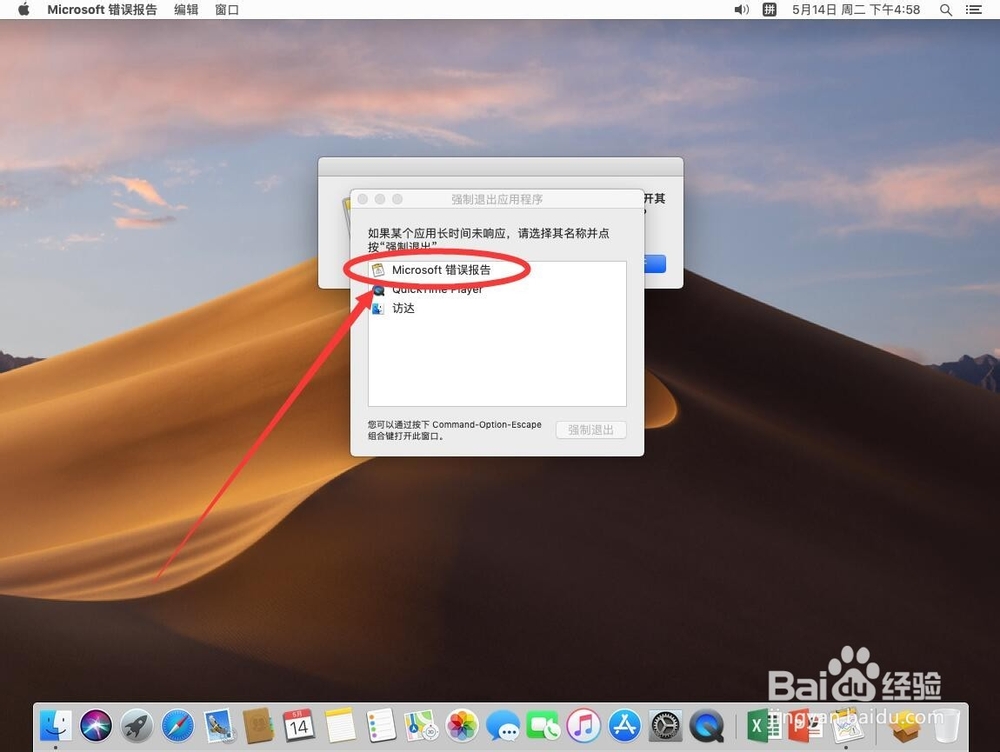The height and width of the screenshot is (752, 1000).
Task: Open Calendar icon showing 14
Action: pos(299,725)
